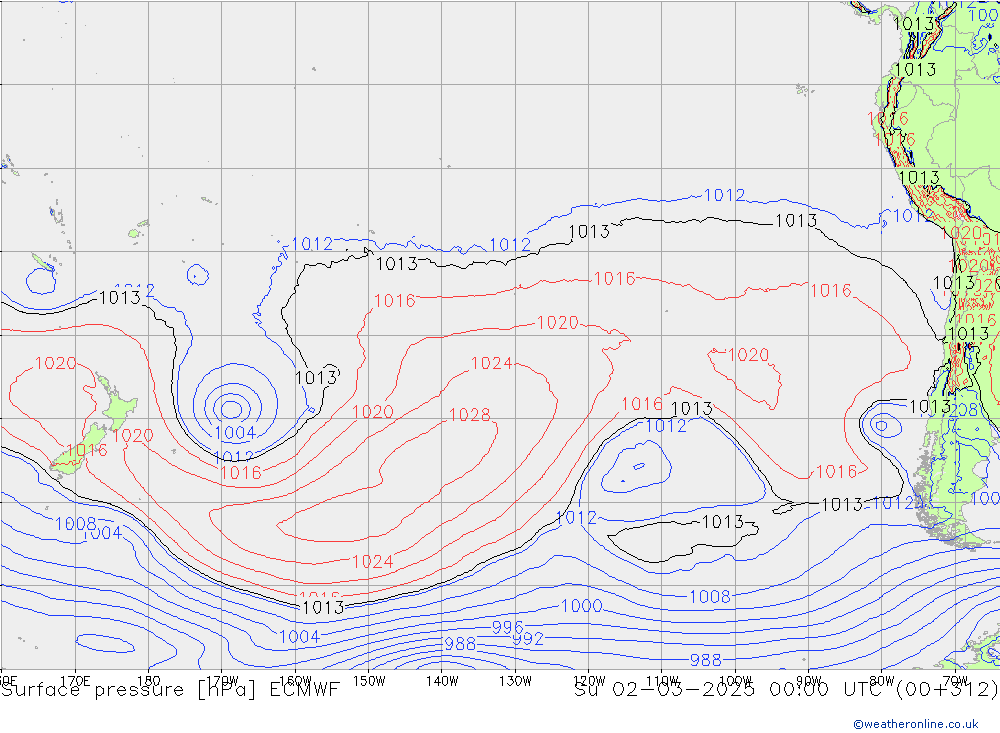Click the blue 992 isobar label
Screen dimensions: 1000x733
[x=528, y=639]
